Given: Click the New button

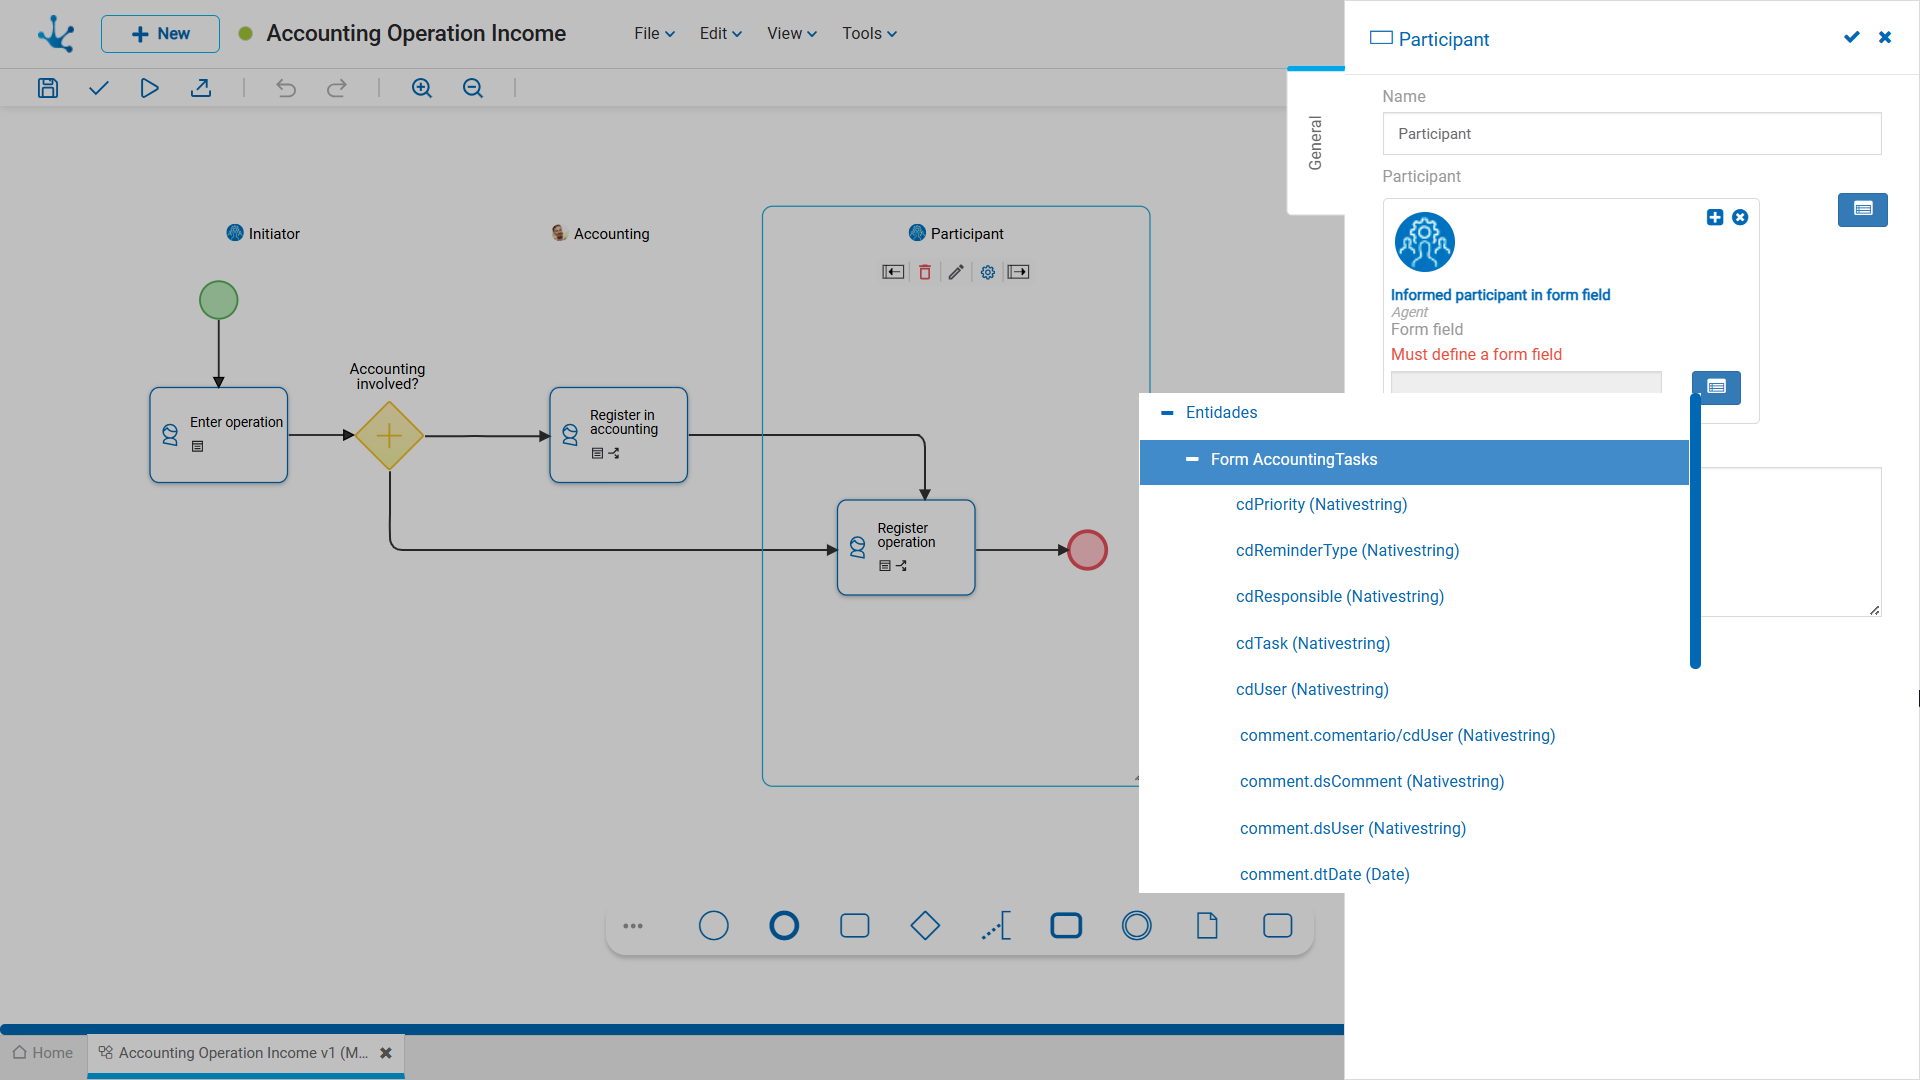Looking at the screenshot, I should (160, 34).
